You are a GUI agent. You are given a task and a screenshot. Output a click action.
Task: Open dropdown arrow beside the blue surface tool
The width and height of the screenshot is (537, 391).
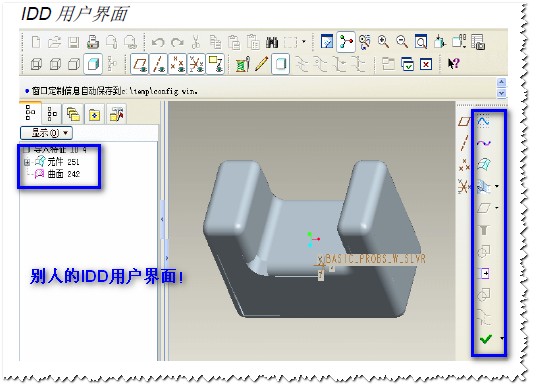coord(497,187)
